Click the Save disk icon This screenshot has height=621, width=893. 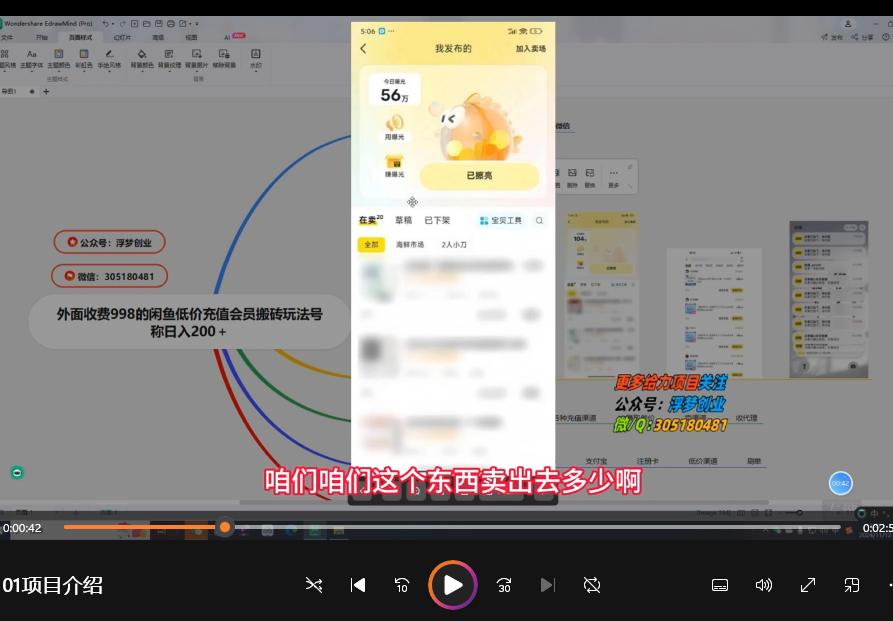[158, 23]
